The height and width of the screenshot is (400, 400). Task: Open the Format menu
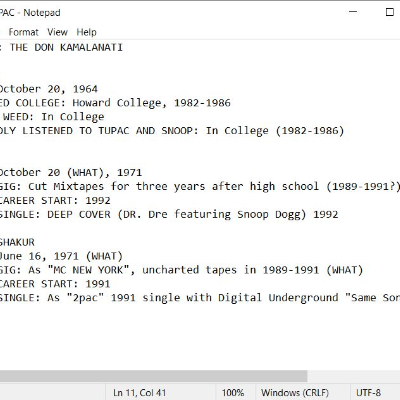[x=23, y=32]
